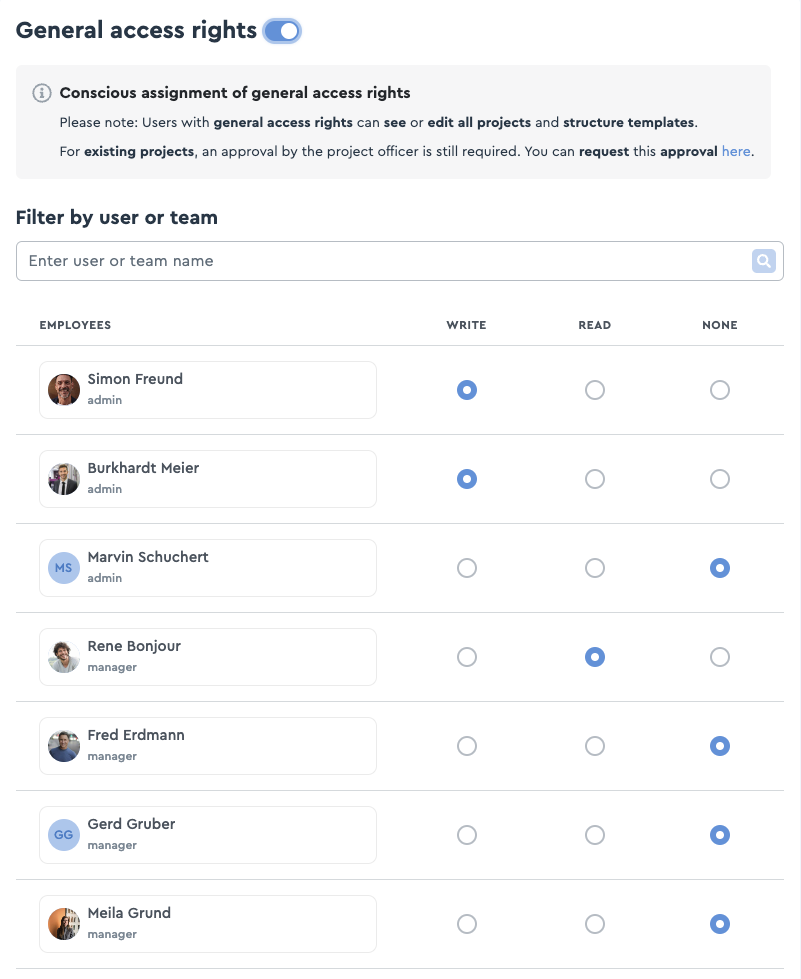Image resolution: width=801 pixels, height=979 pixels.
Task: Set Gerd Gruber to Write access
Action: pyautogui.click(x=466, y=835)
